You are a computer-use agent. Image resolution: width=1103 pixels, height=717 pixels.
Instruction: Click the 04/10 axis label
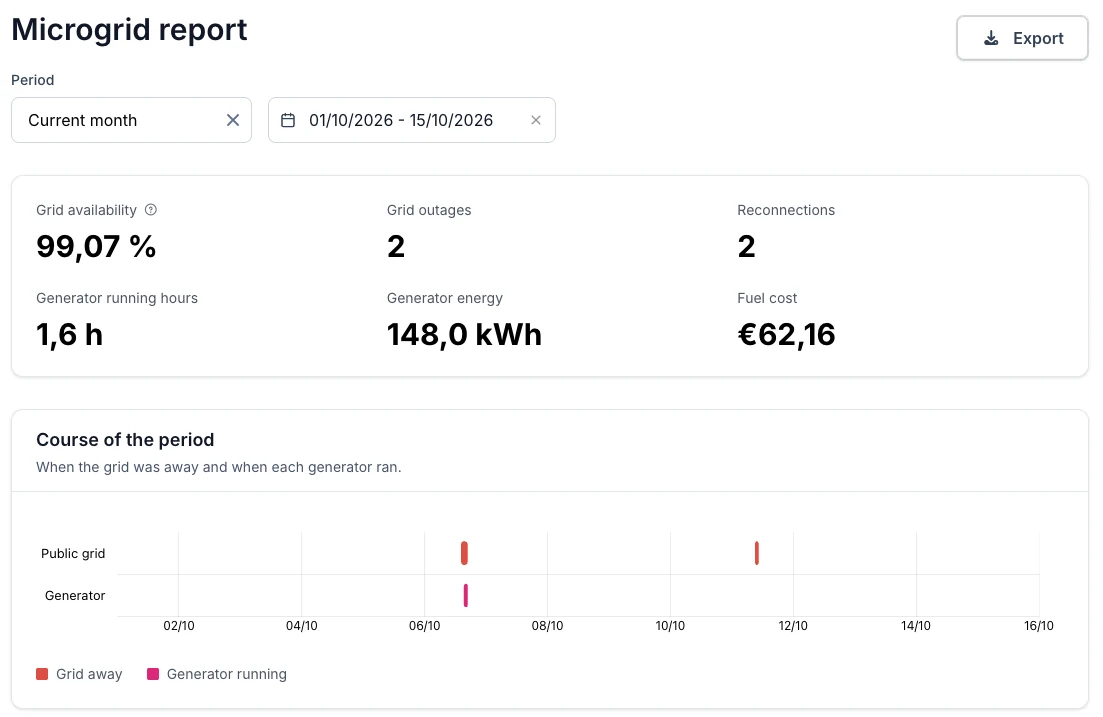click(302, 626)
